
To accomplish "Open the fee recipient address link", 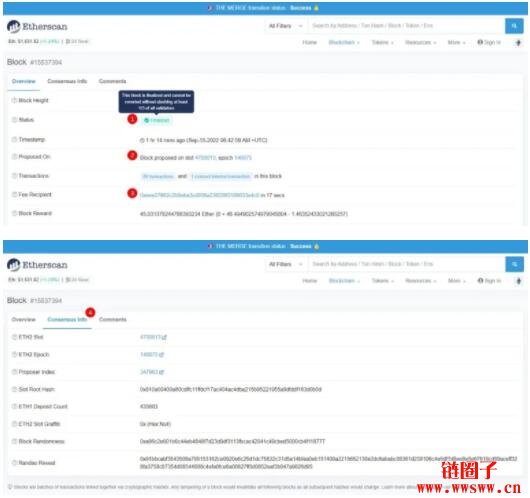I will pyautogui.click(x=200, y=195).
